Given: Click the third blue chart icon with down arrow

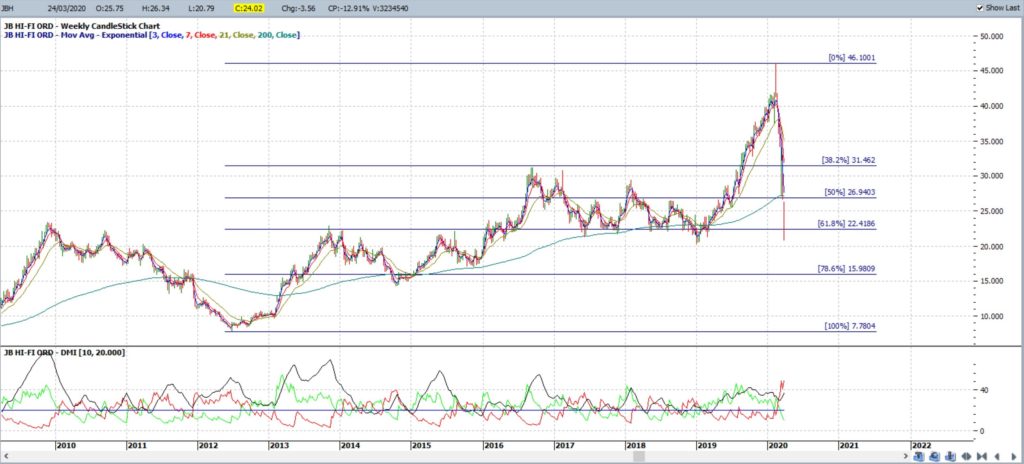Looking at the screenshot, I should point(950,456).
